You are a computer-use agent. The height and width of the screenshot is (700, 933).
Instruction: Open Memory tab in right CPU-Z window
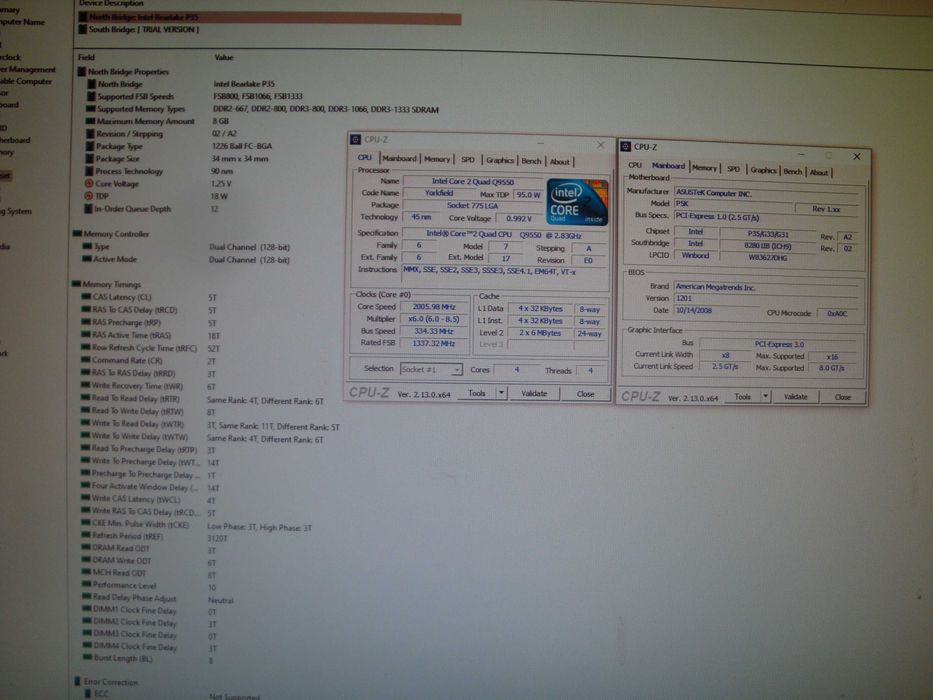click(x=705, y=168)
